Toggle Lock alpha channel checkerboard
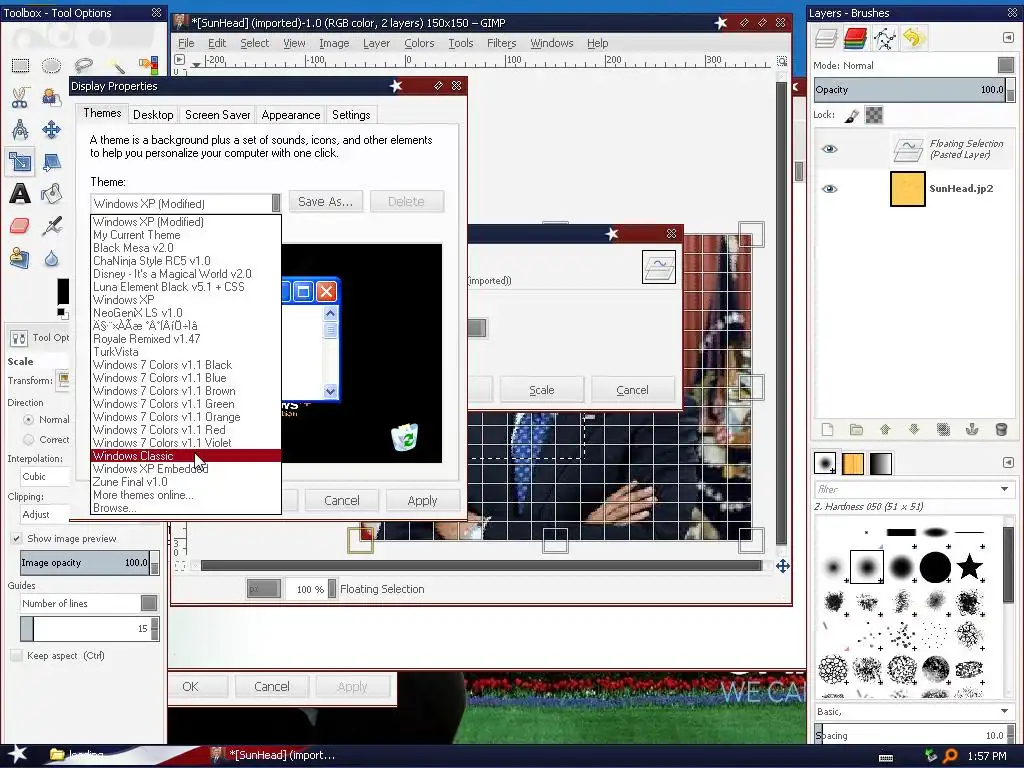The image size is (1024, 768). [x=874, y=116]
